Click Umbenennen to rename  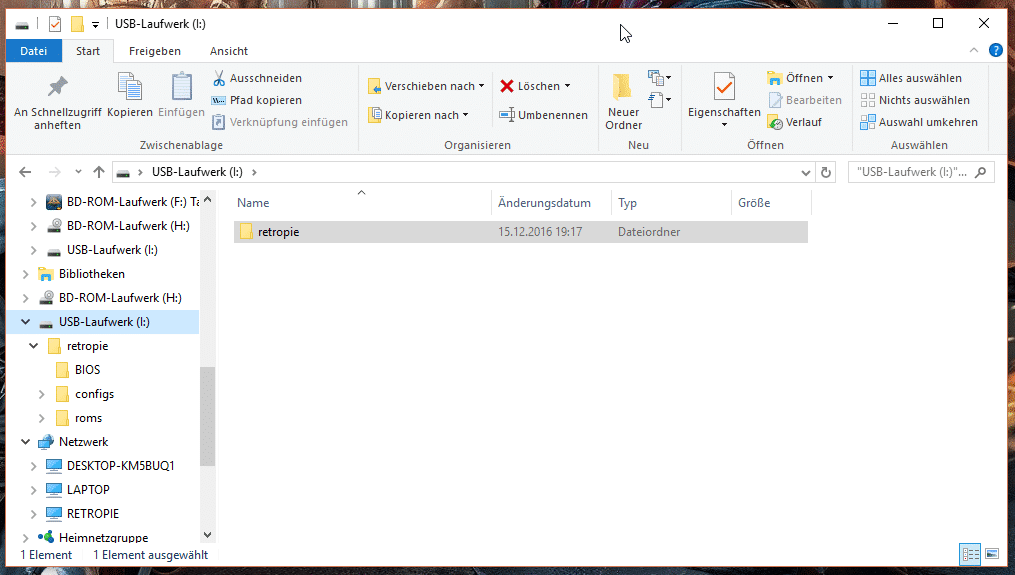(x=544, y=115)
